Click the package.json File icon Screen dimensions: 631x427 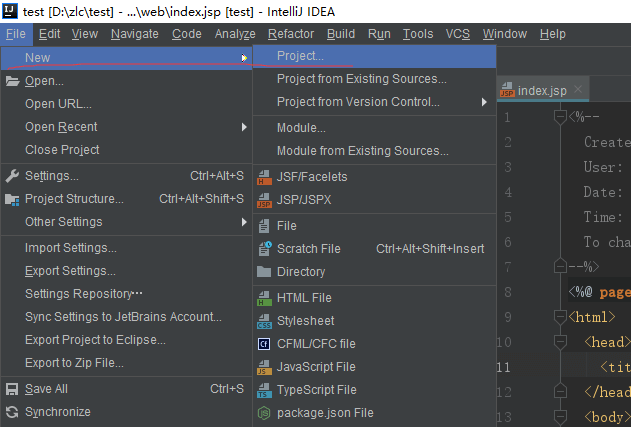tap(264, 413)
